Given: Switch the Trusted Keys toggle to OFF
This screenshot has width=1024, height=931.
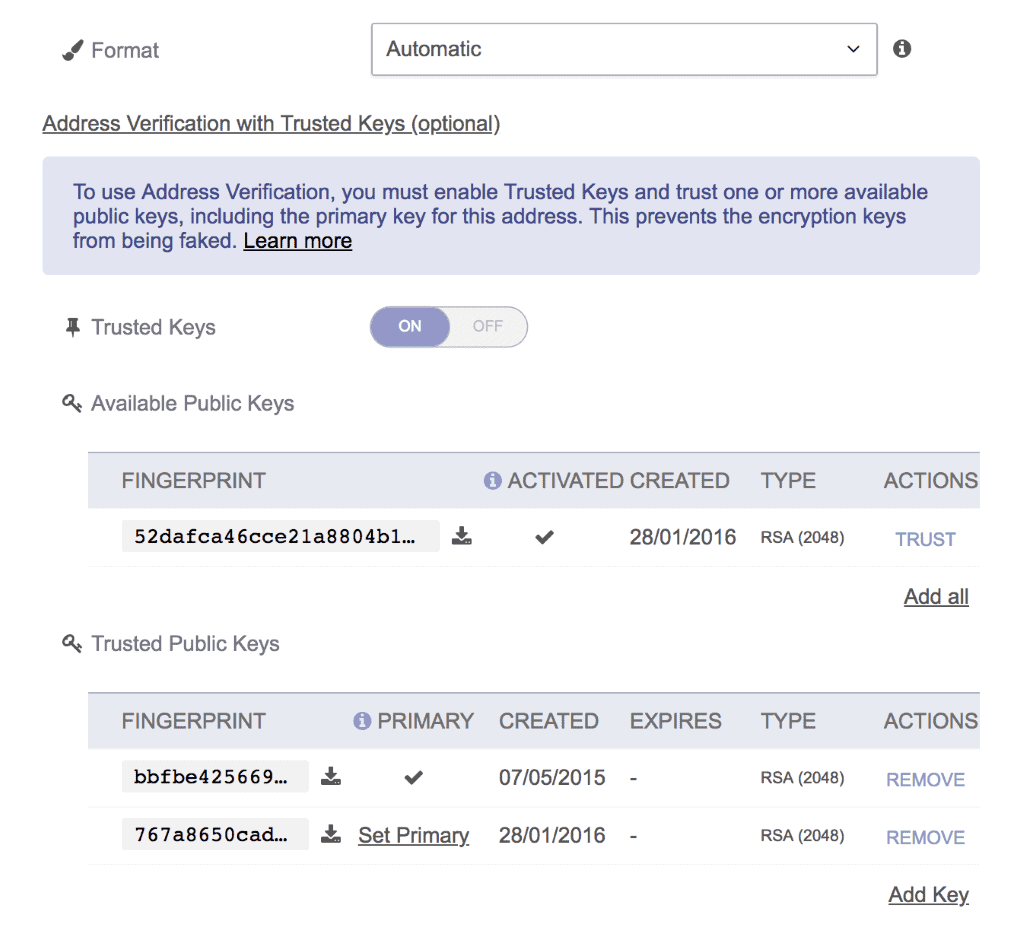Looking at the screenshot, I should pos(487,326).
